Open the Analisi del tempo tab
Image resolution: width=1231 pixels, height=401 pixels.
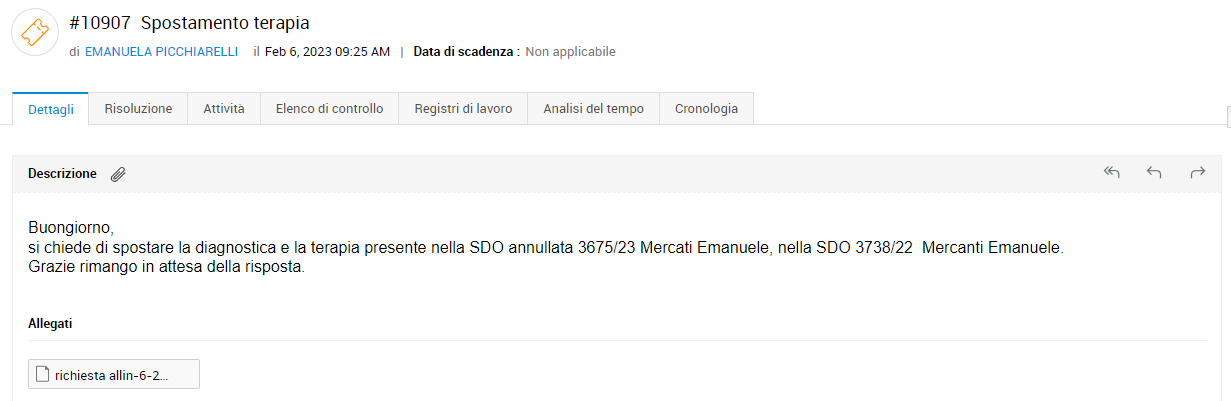pyautogui.click(x=593, y=109)
